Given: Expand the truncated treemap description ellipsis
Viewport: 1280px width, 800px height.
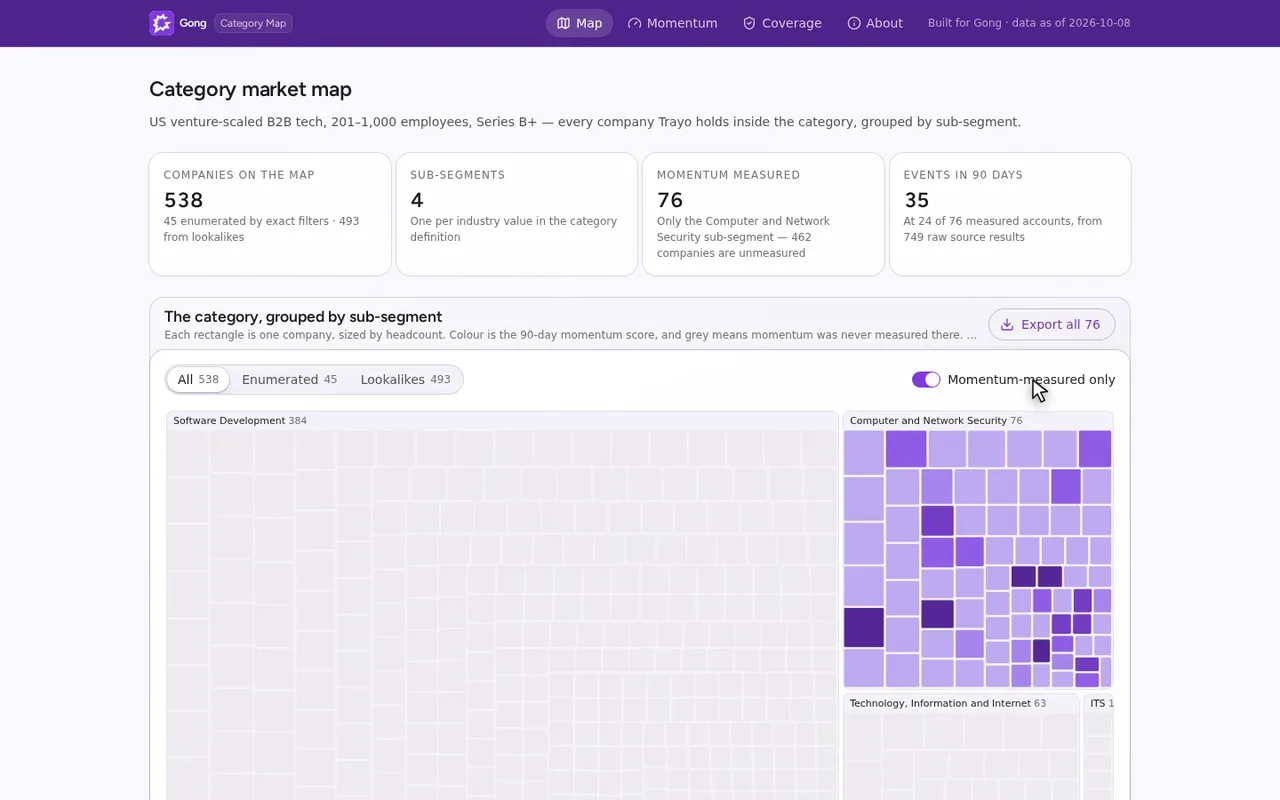Looking at the screenshot, I should click(x=972, y=335).
